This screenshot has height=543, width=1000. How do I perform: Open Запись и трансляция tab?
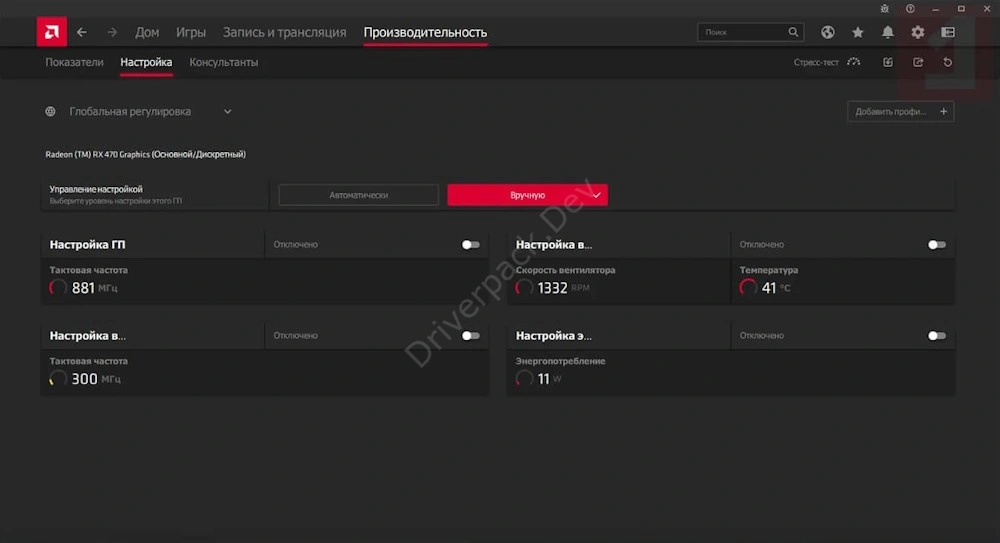pyautogui.click(x=284, y=32)
